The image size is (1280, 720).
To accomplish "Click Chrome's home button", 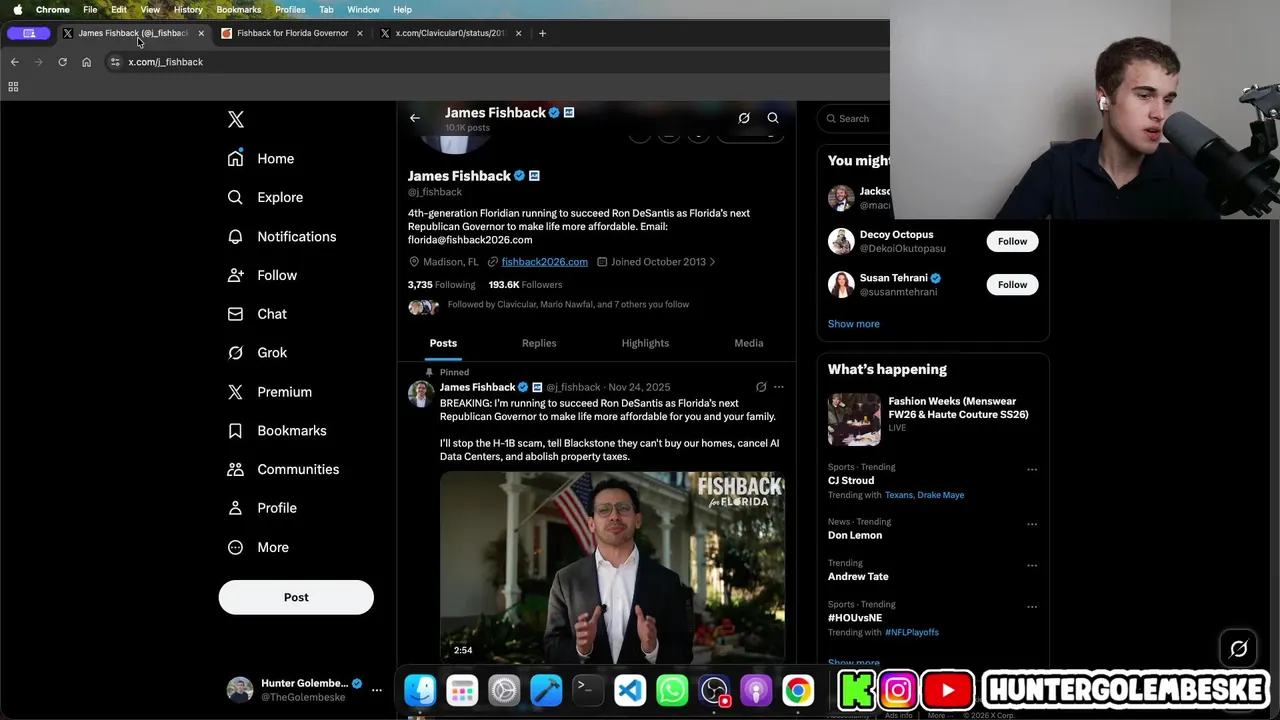I will [x=86, y=62].
